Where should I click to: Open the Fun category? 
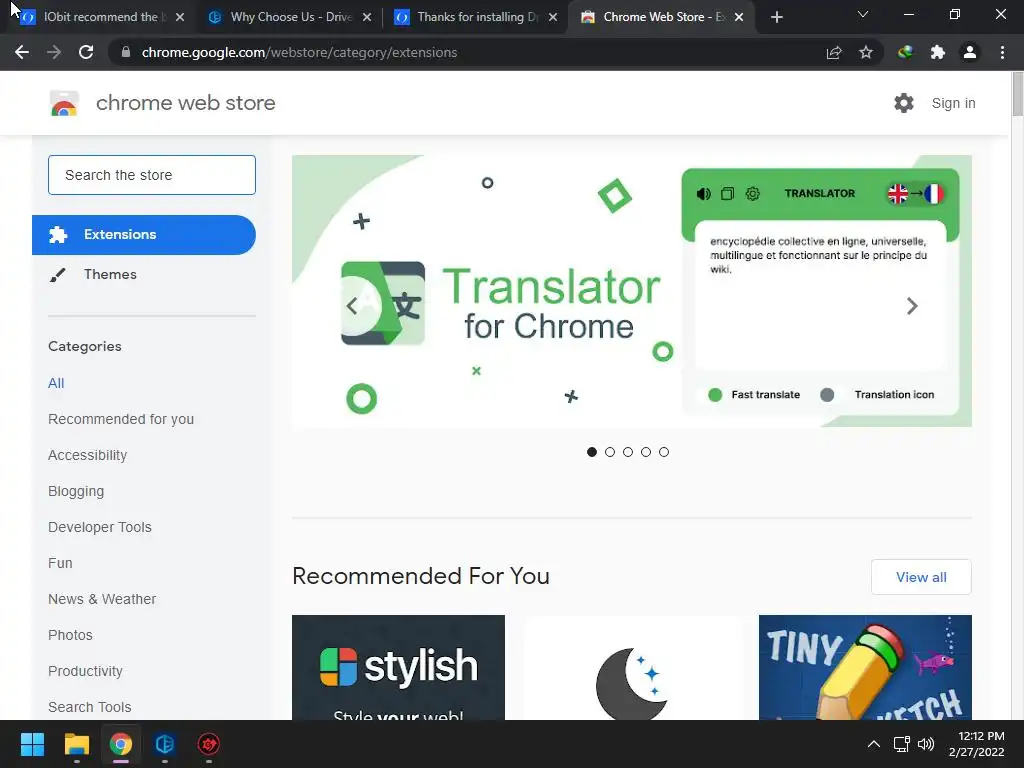click(60, 563)
